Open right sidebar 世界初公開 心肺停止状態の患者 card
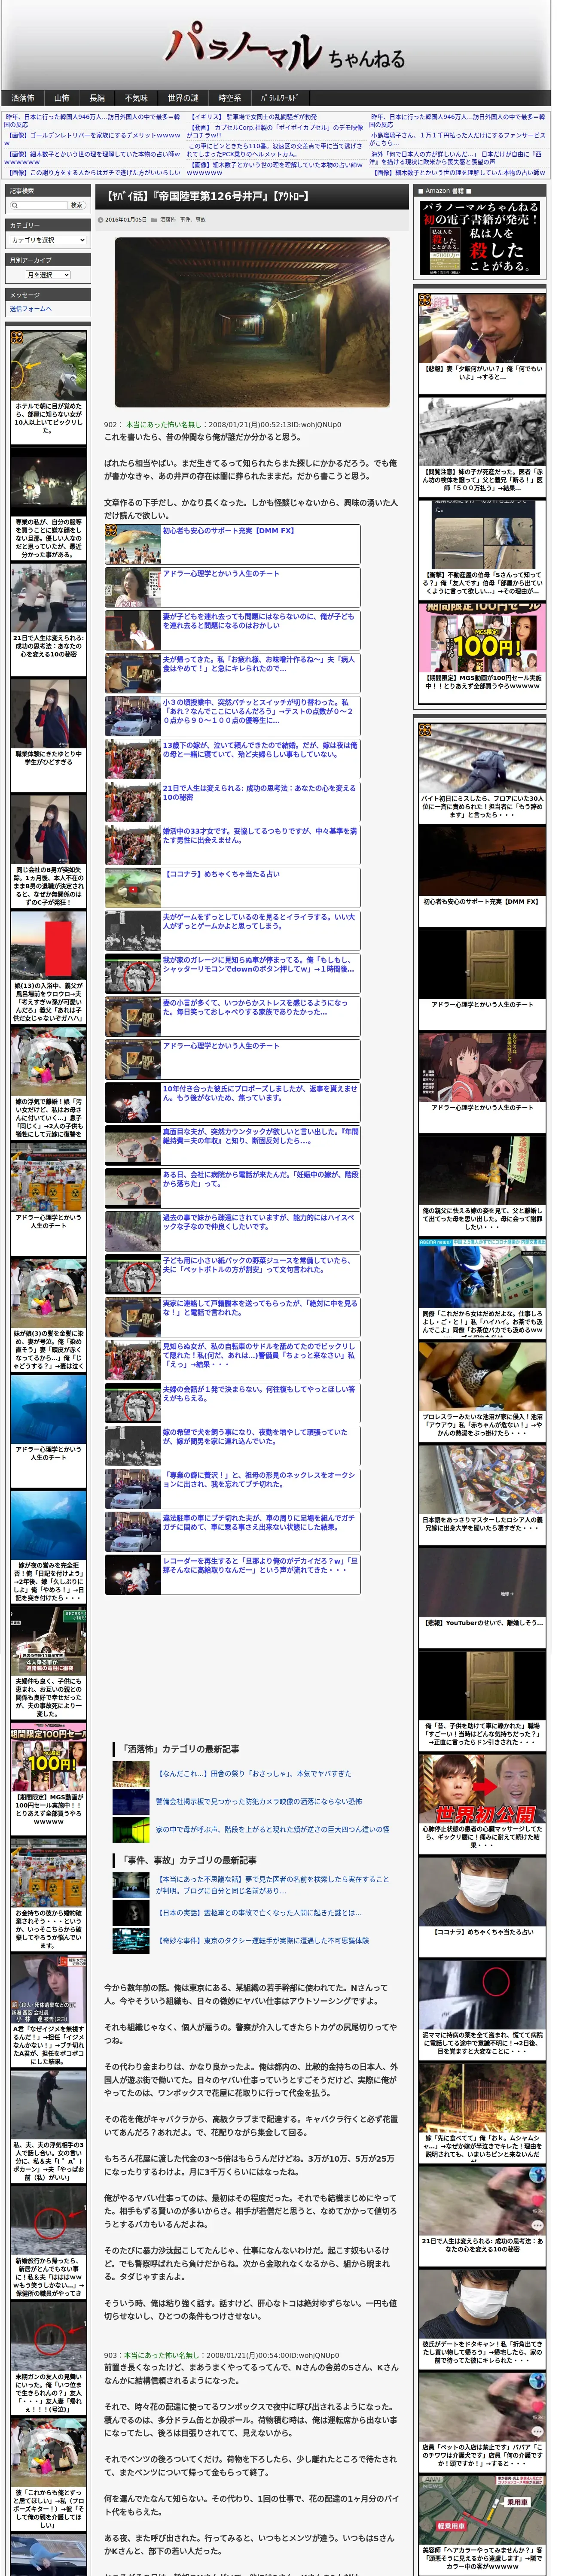586x2576 pixels. tap(482, 1803)
